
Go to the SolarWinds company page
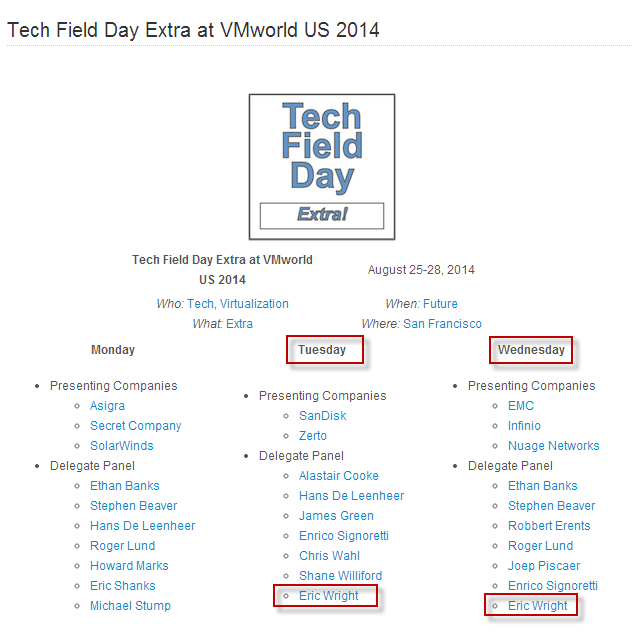(x=122, y=446)
